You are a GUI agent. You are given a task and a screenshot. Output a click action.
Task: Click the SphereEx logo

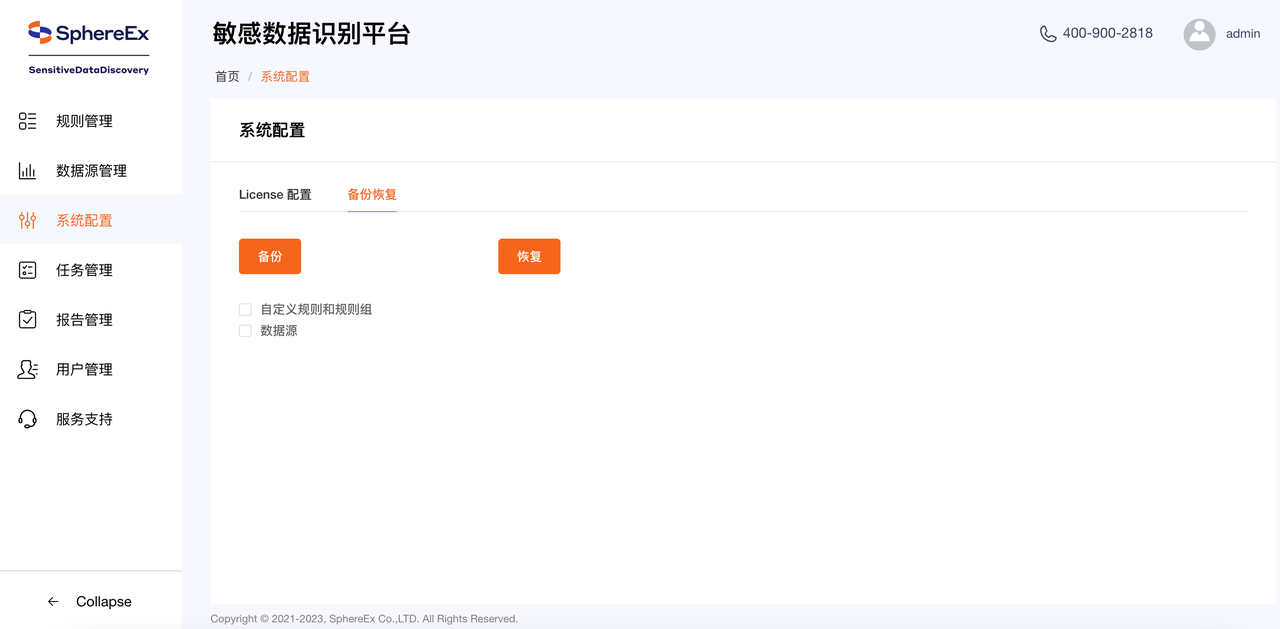coord(88,32)
